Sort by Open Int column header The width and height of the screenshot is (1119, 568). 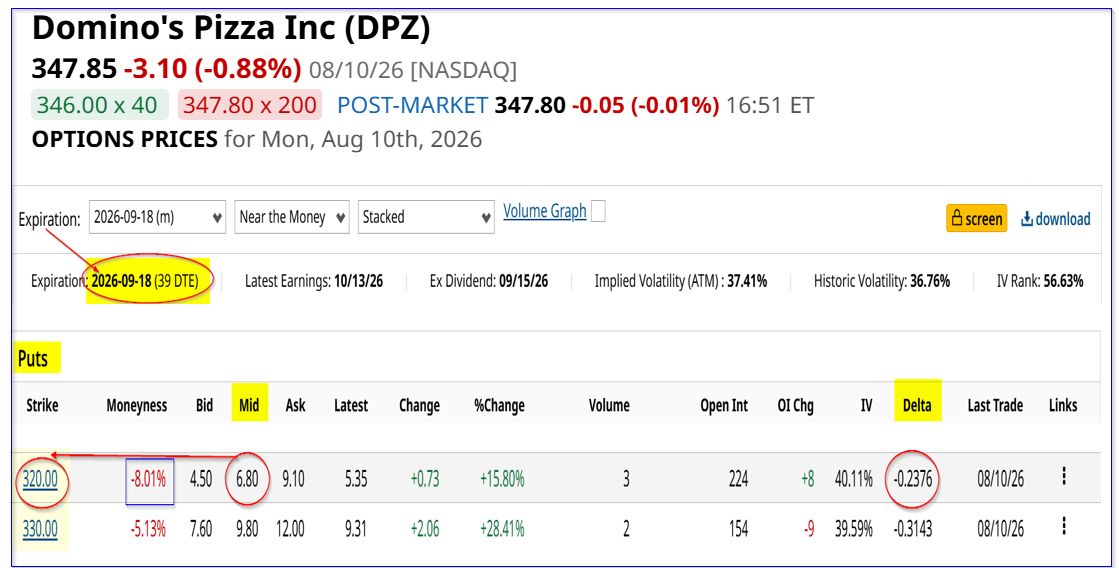click(x=724, y=405)
